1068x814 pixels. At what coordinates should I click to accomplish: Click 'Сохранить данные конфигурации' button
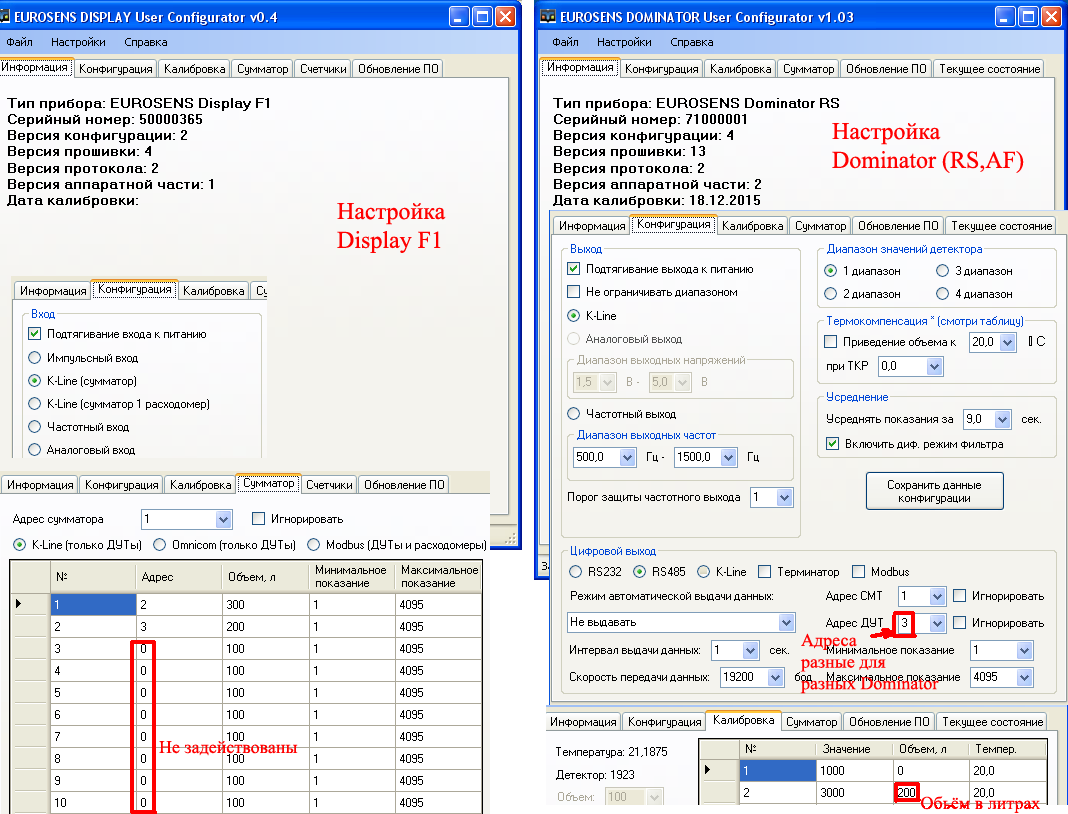coord(934,491)
